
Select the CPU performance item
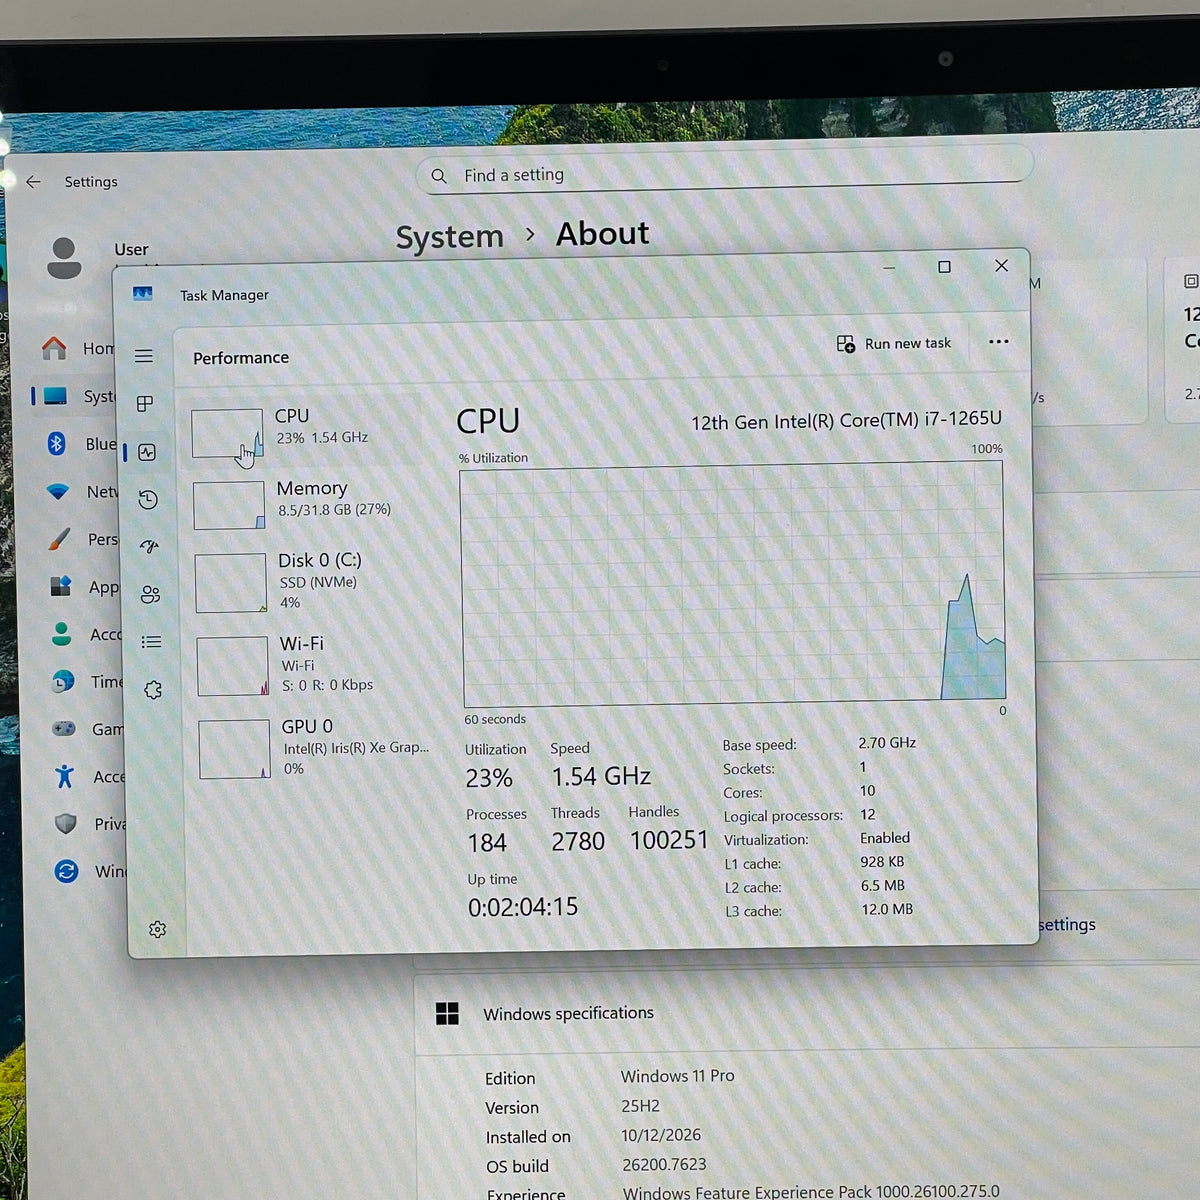(310, 431)
